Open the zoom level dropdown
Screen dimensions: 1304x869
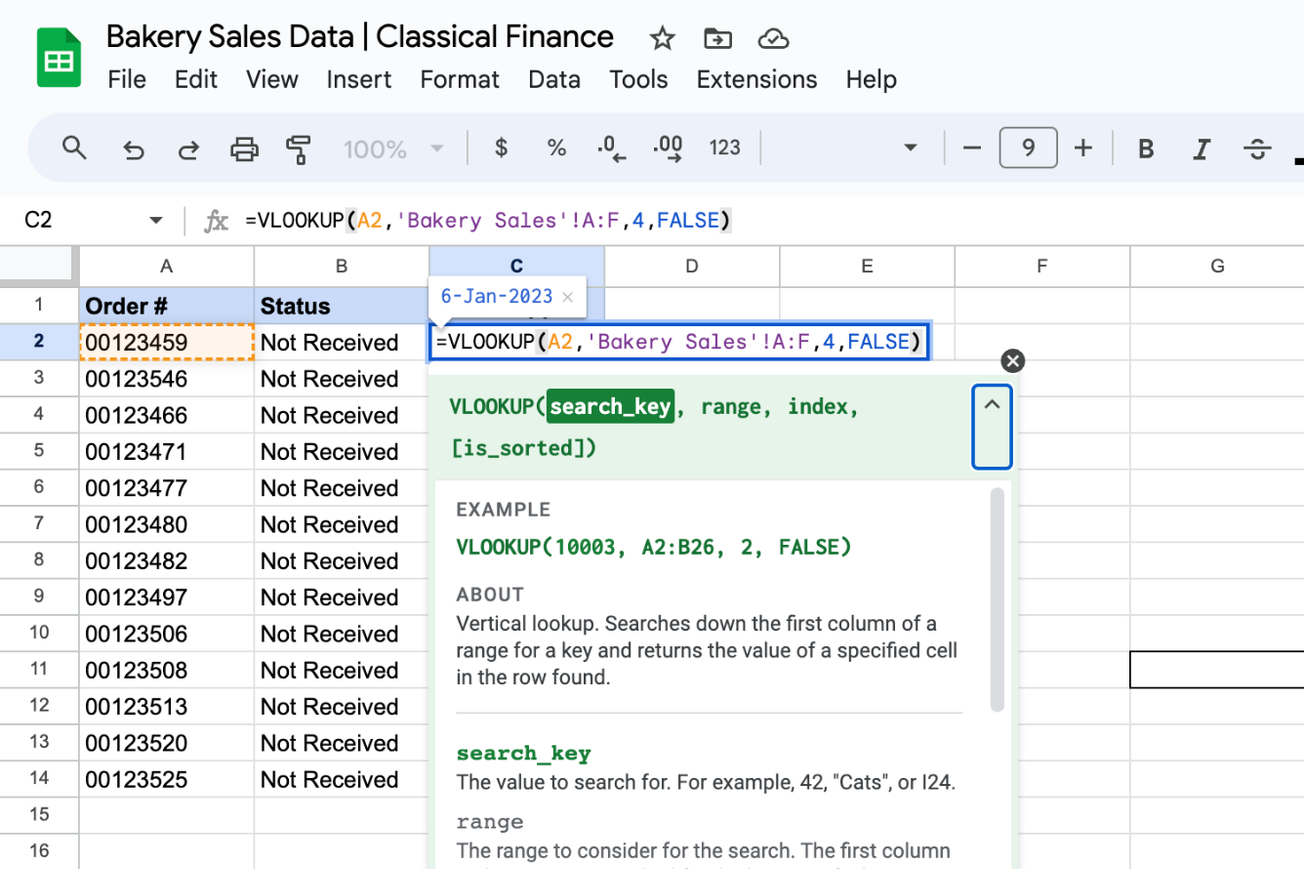[437, 147]
